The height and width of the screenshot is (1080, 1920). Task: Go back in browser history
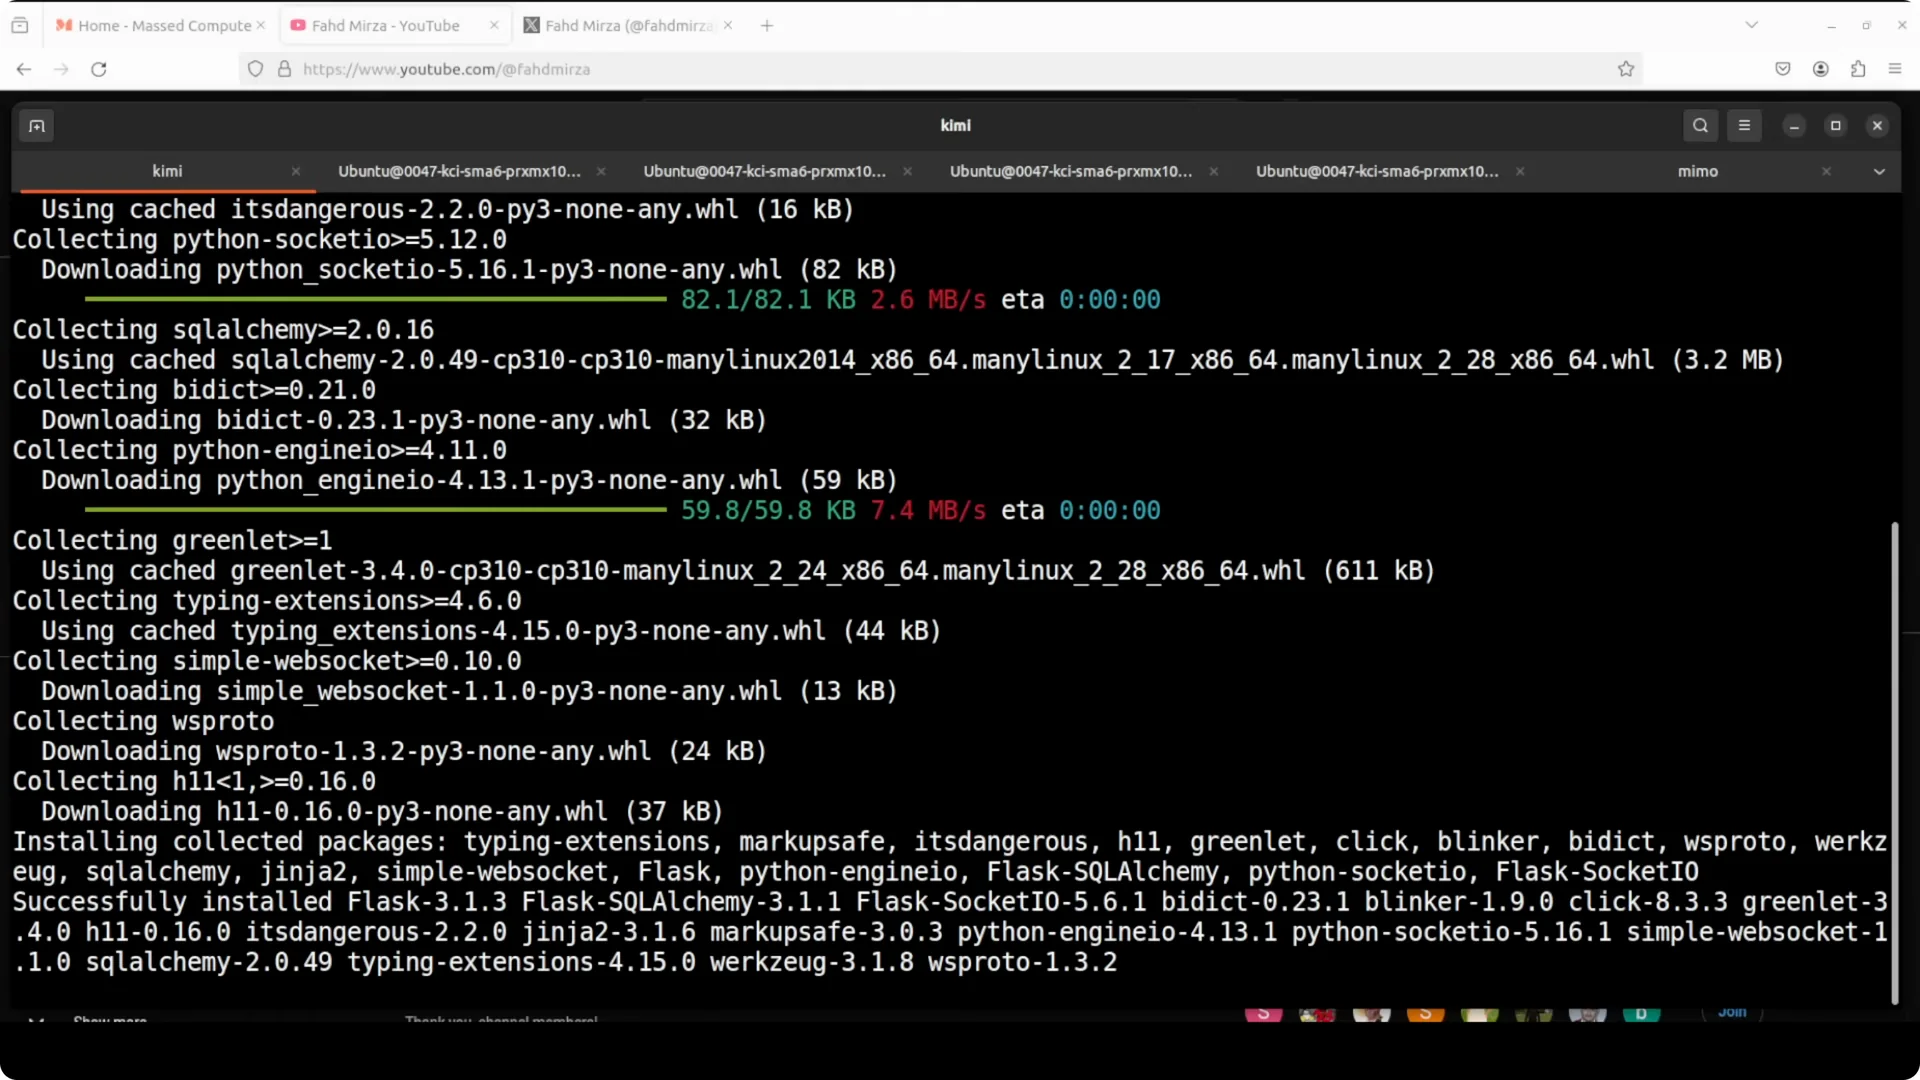(24, 69)
